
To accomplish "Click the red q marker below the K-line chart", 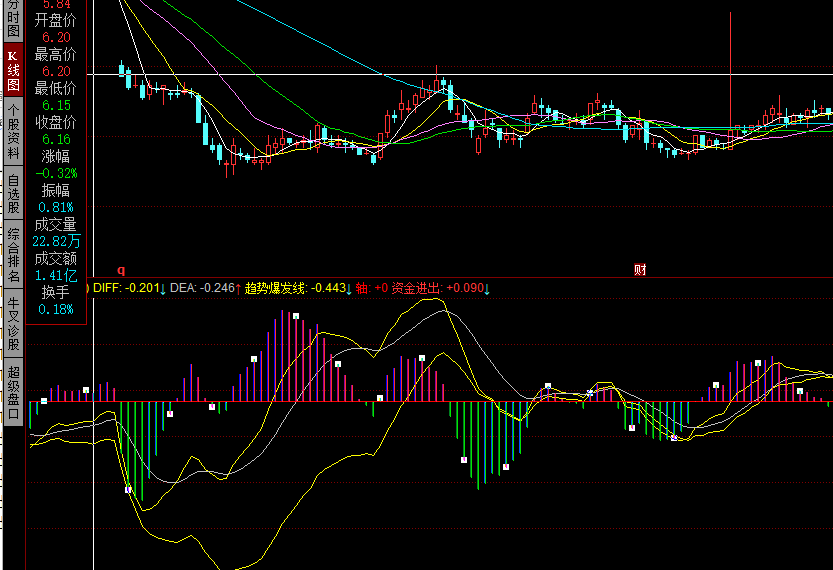I will tap(121, 270).
